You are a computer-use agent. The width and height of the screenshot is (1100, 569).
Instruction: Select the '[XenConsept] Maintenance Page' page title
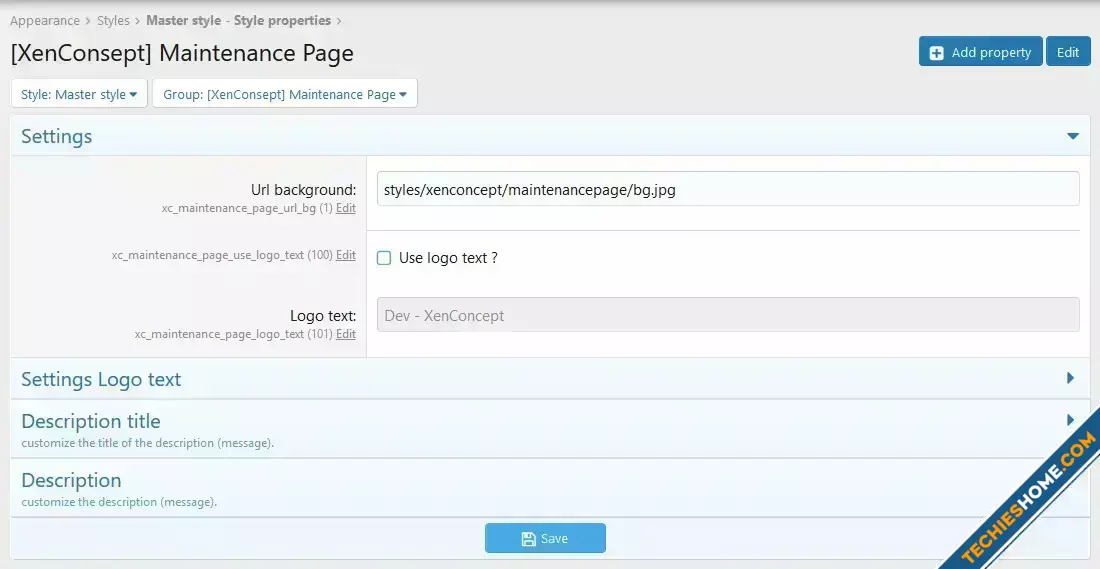[182, 53]
